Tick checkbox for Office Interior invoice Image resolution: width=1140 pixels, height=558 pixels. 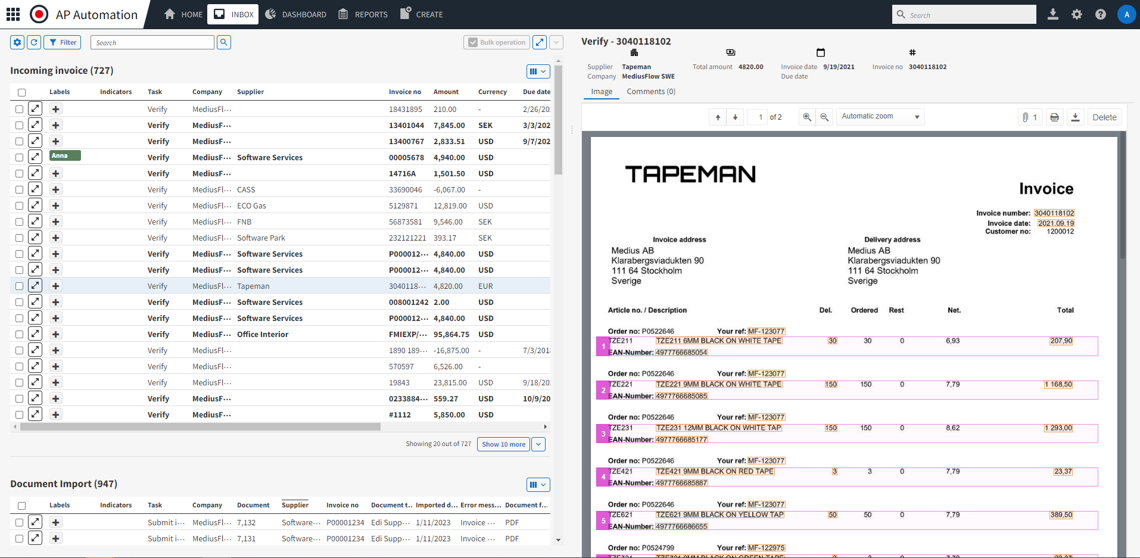click(x=19, y=334)
